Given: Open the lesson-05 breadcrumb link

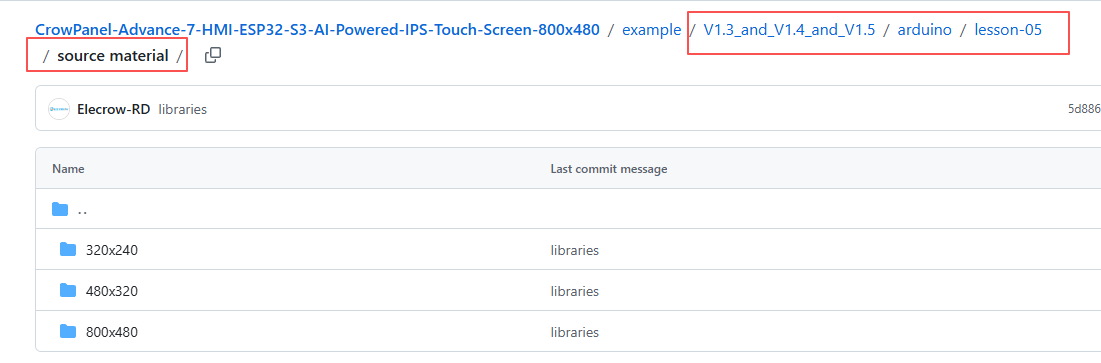Looking at the screenshot, I should [1008, 30].
